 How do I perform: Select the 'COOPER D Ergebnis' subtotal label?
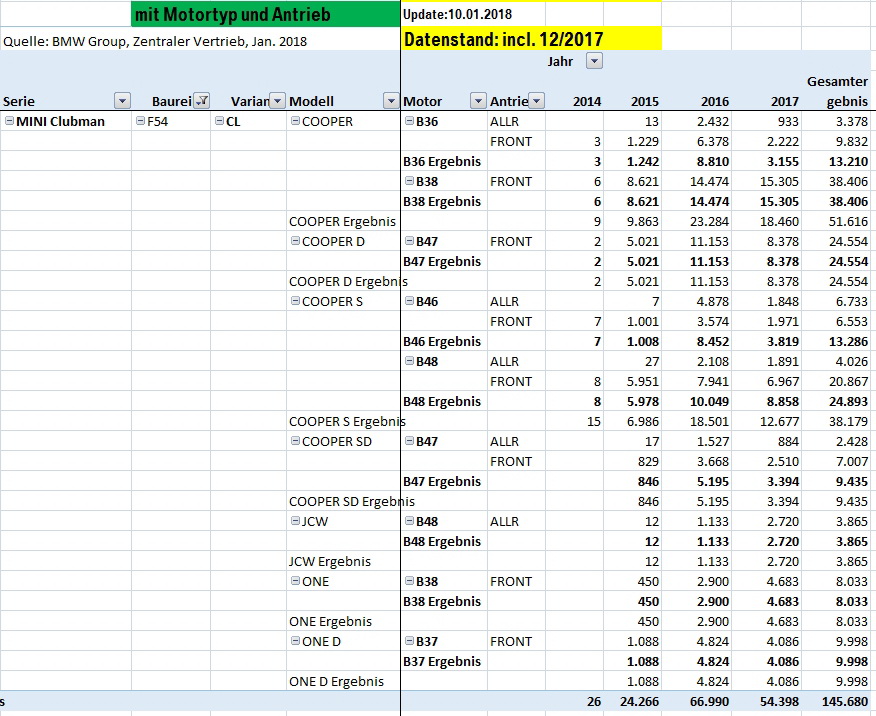348,281
